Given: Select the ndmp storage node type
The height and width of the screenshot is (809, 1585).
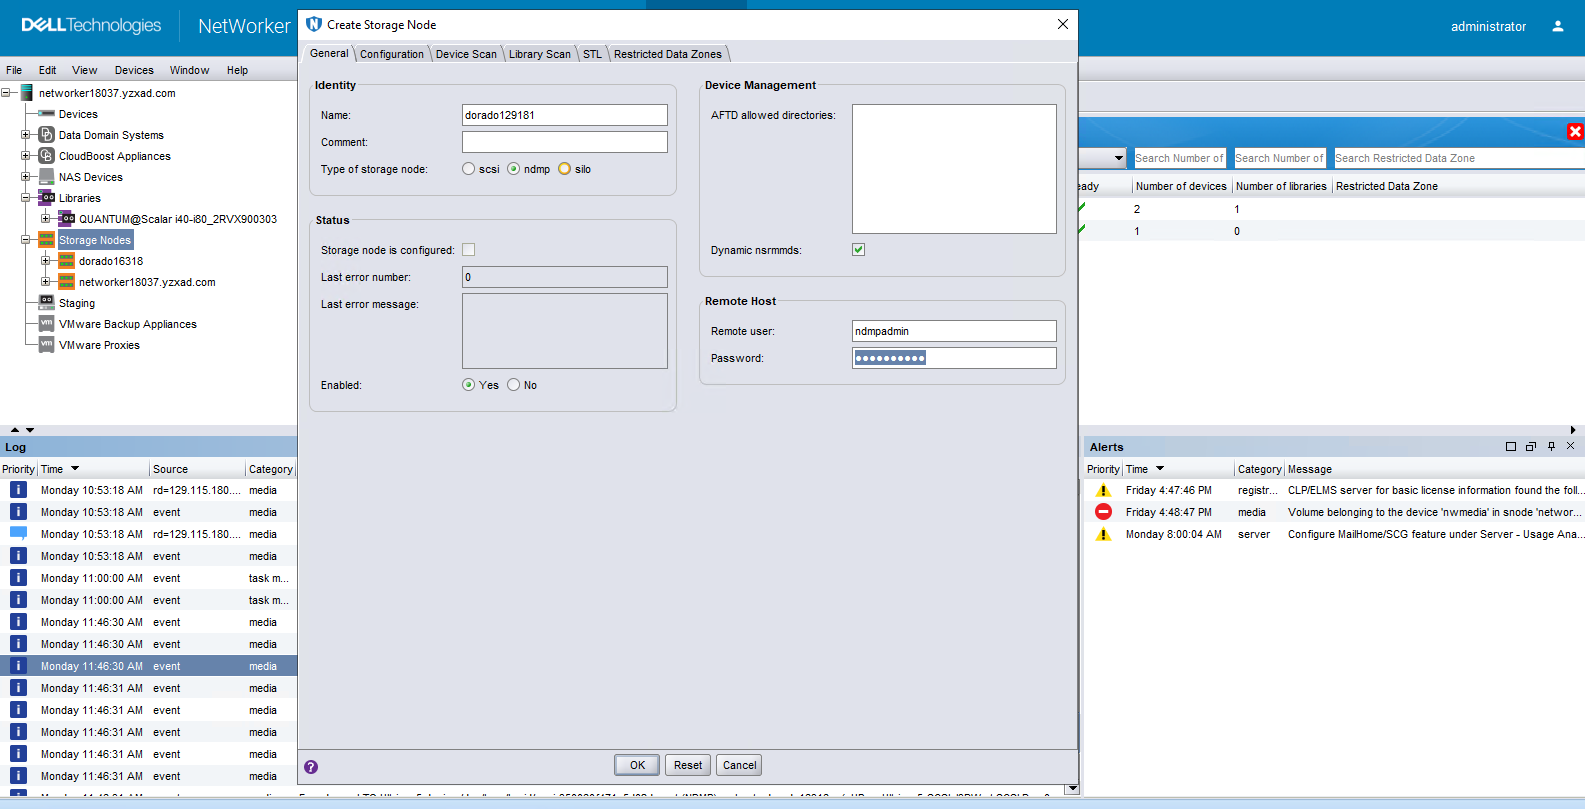Looking at the screenshot, I should pyautogui.click(x=513, y=169).
